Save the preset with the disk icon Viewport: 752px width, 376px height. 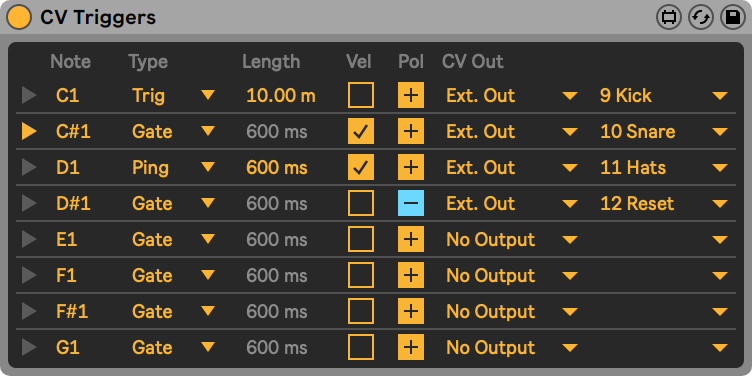733,18
